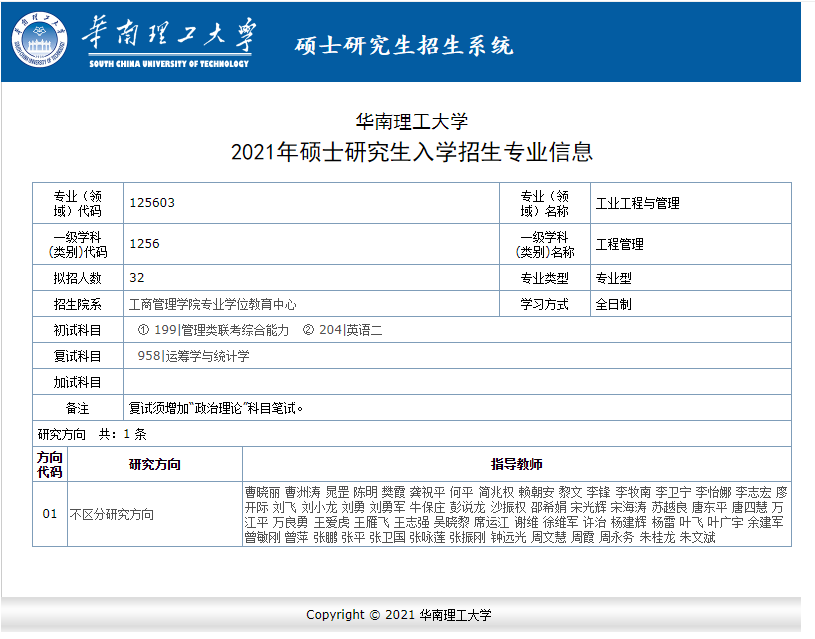Select the 专业型 value cell

click(691, 278)
